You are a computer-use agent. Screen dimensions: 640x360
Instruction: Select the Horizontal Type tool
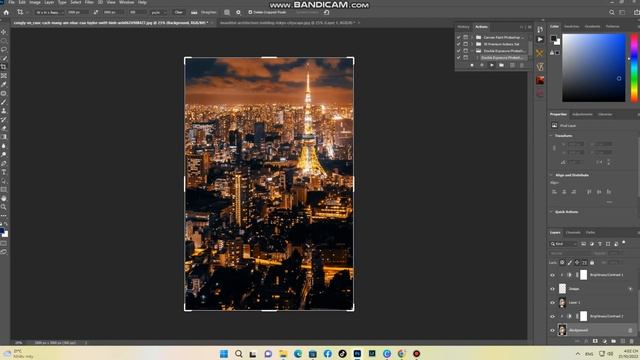tap(4, 172)
